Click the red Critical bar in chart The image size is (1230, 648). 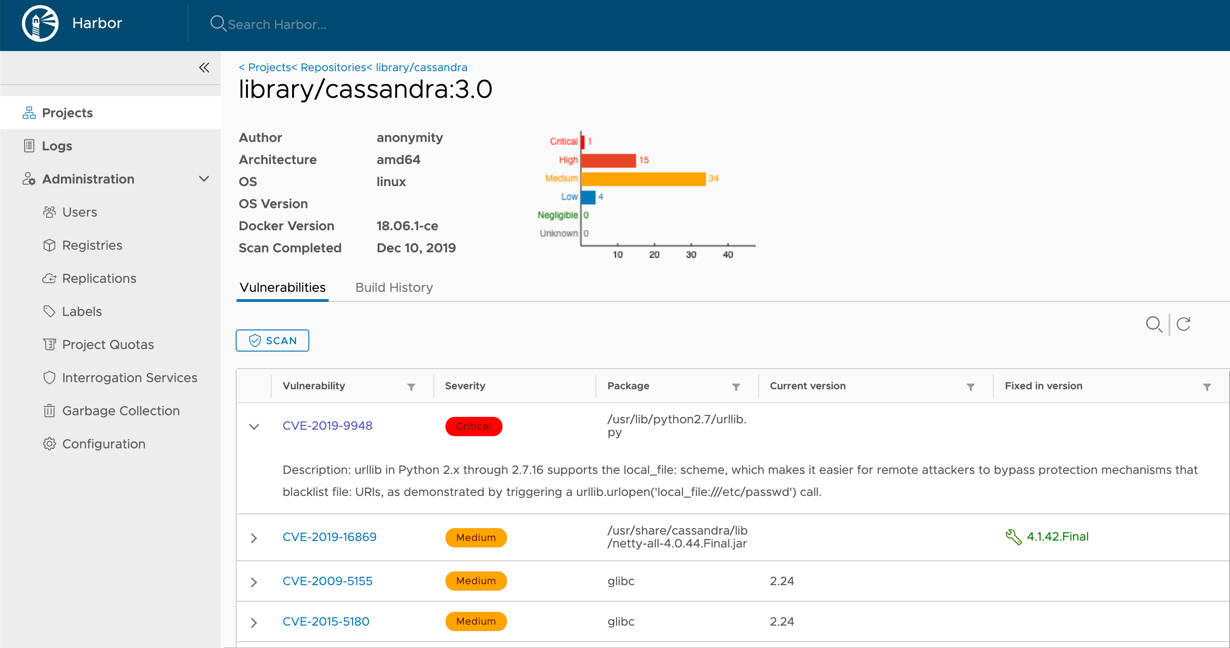pyautogui.click(x=583, y=142)
